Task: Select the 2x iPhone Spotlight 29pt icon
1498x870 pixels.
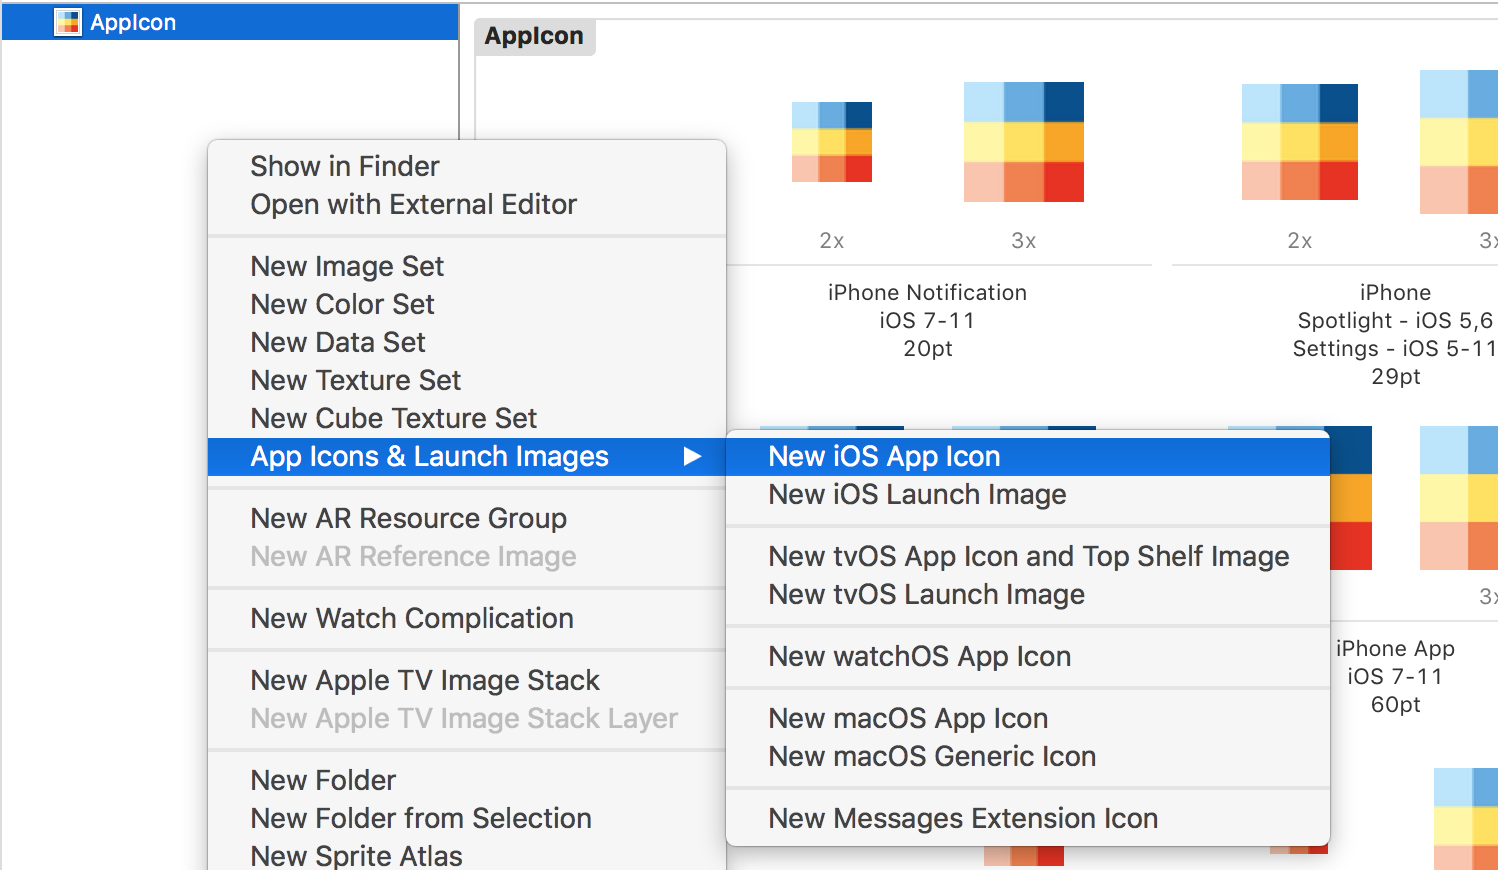Action: pos(1299,141)
